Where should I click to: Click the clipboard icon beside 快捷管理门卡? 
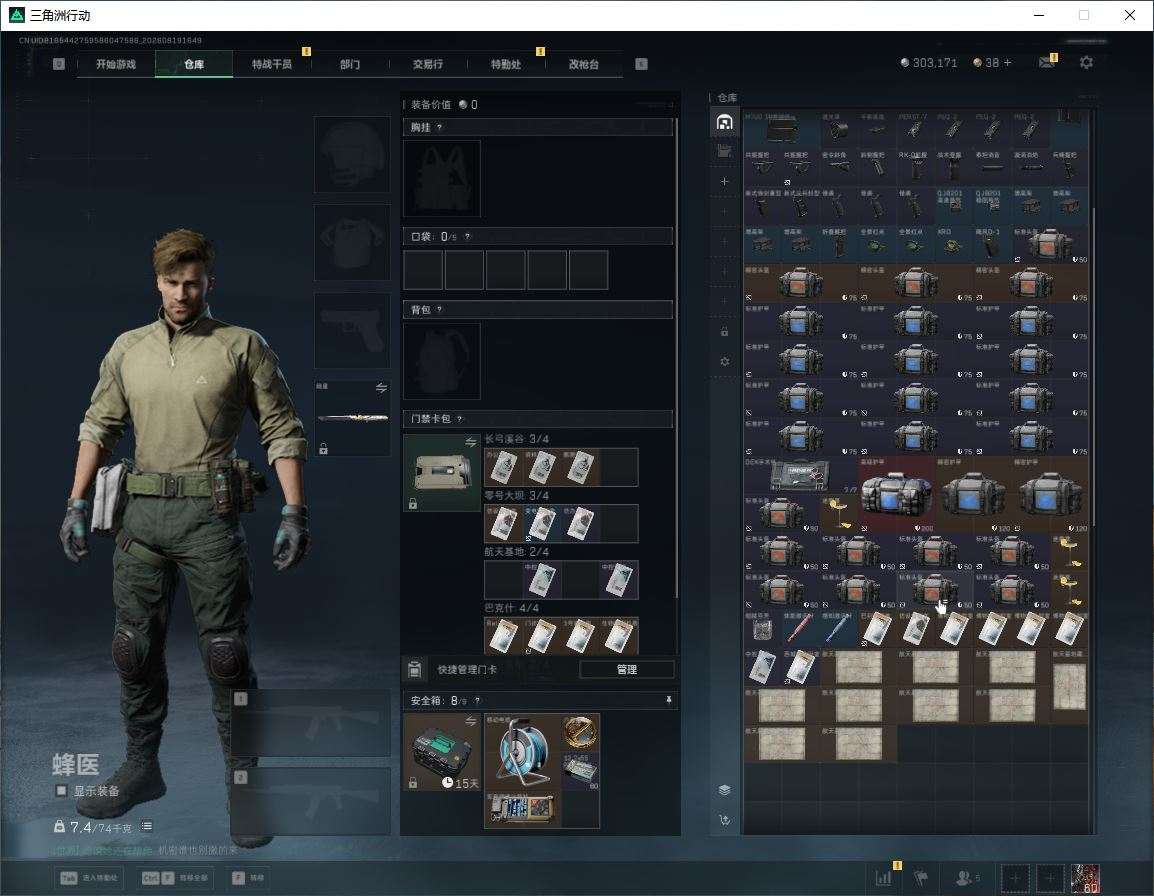(x=414, y=669)
